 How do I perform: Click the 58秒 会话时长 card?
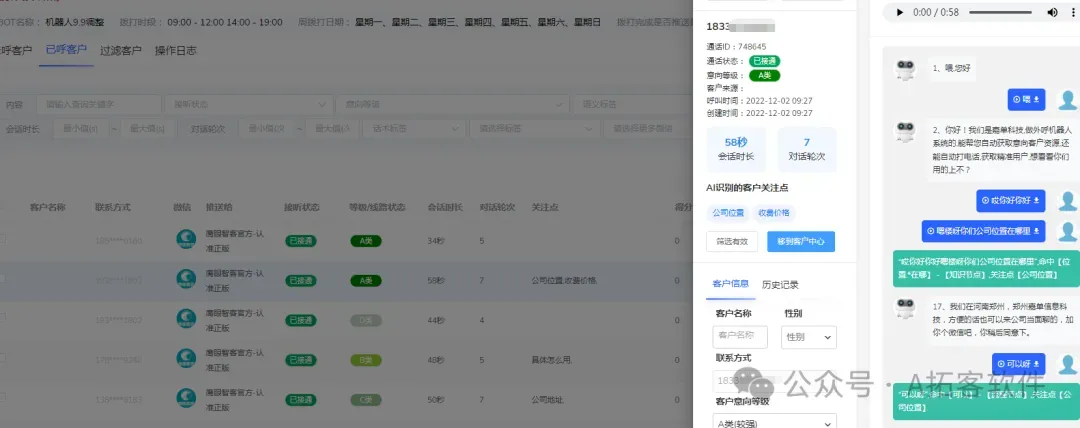[x=736, y=150]
